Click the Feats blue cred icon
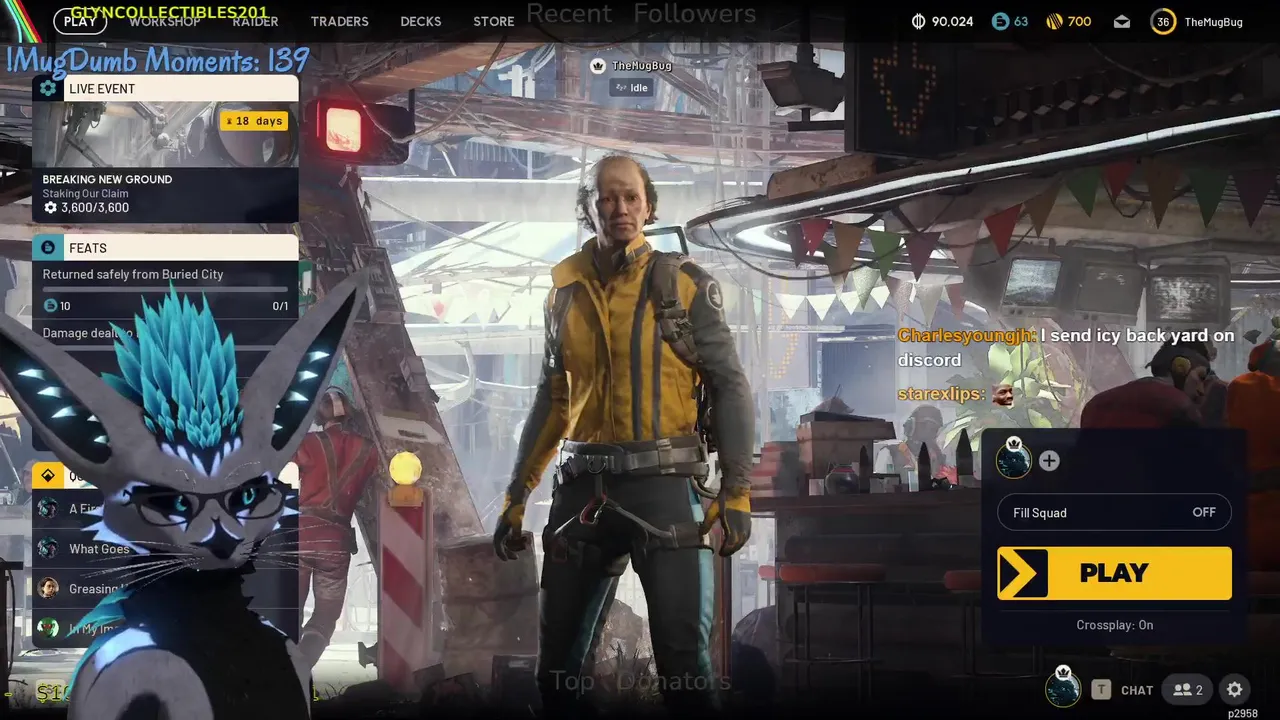Image resolution: width=1280 pixels, height=720 pixels. (48, 247)
